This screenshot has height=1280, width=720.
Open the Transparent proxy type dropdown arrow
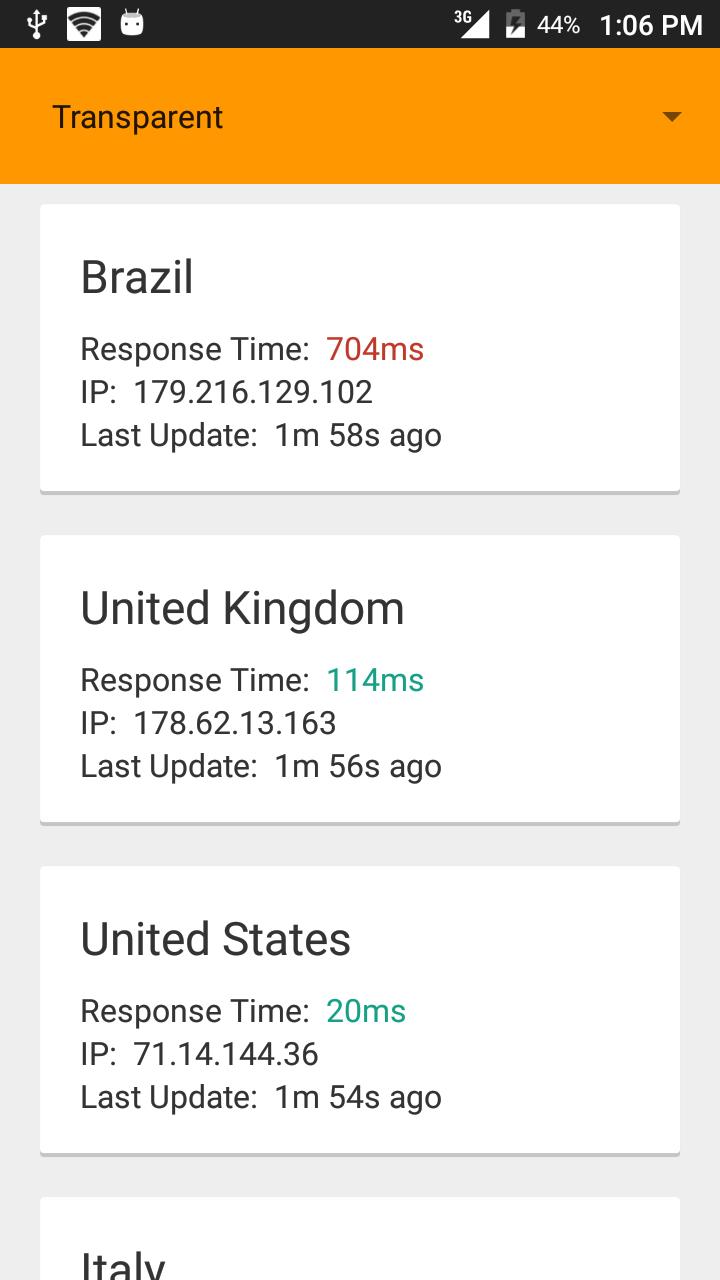(672, 117)
